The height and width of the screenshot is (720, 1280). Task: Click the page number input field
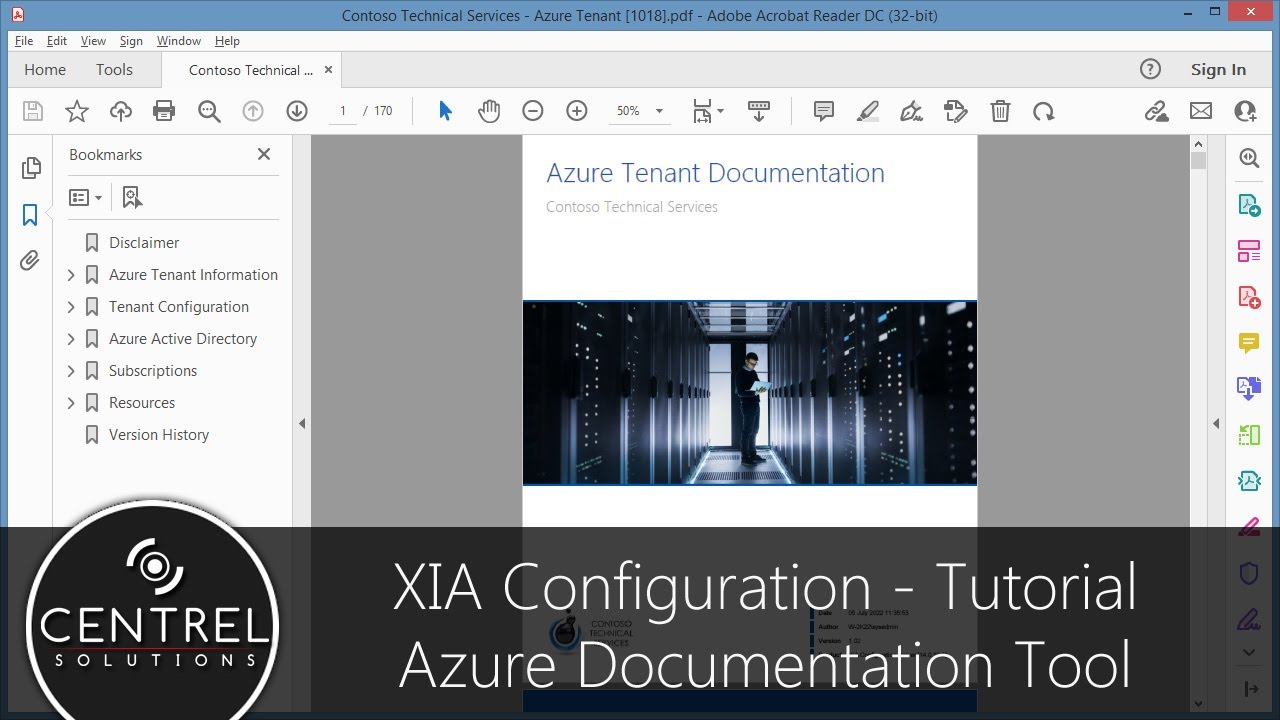(x=342, y=111)
